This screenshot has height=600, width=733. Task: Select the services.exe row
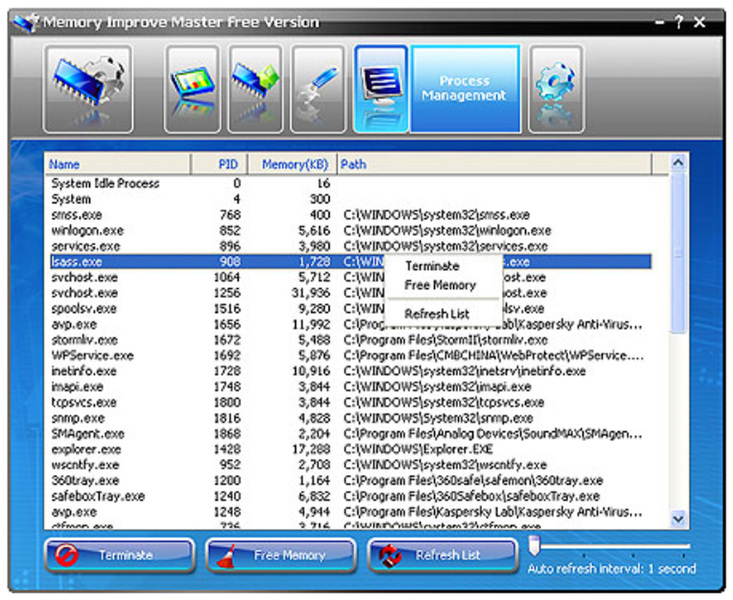[x=351, y=246]
